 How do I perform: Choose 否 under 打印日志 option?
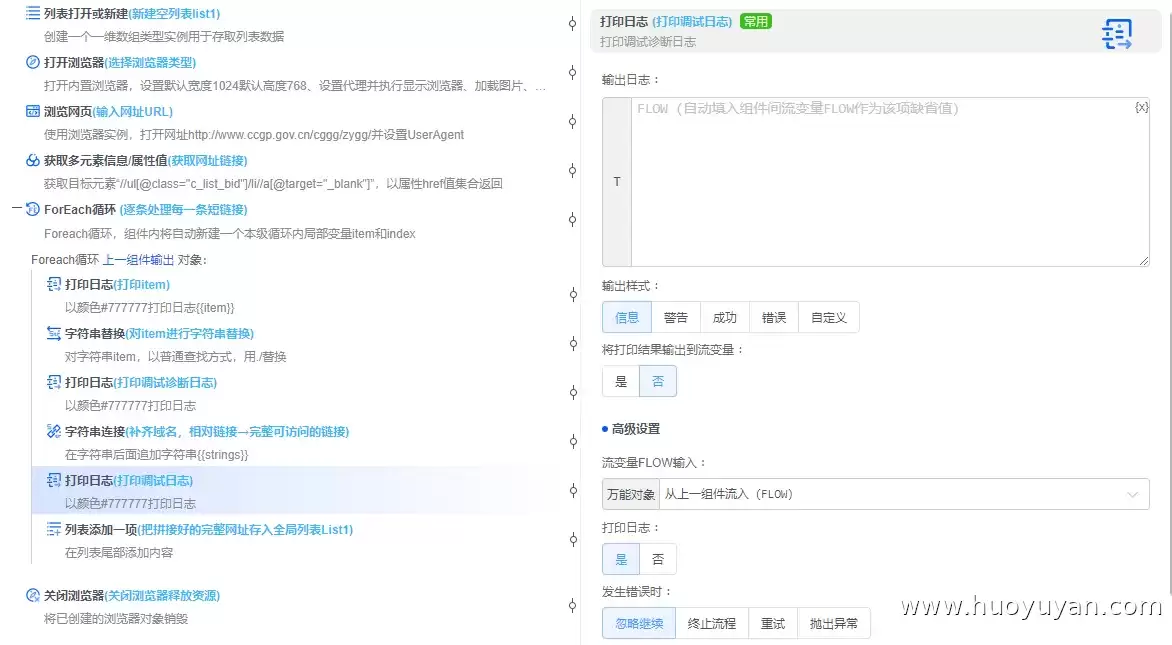tap(658, 559)
